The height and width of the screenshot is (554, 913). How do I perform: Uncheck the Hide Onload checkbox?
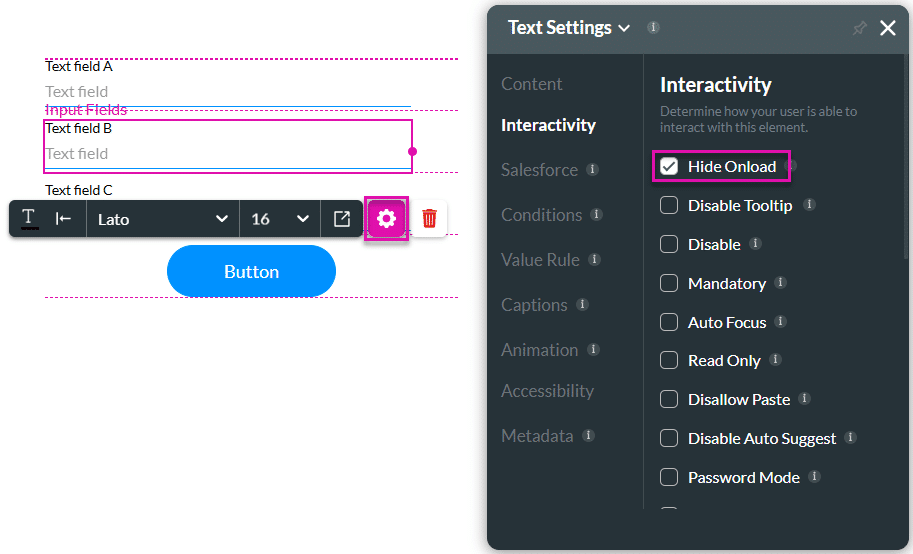669,166
